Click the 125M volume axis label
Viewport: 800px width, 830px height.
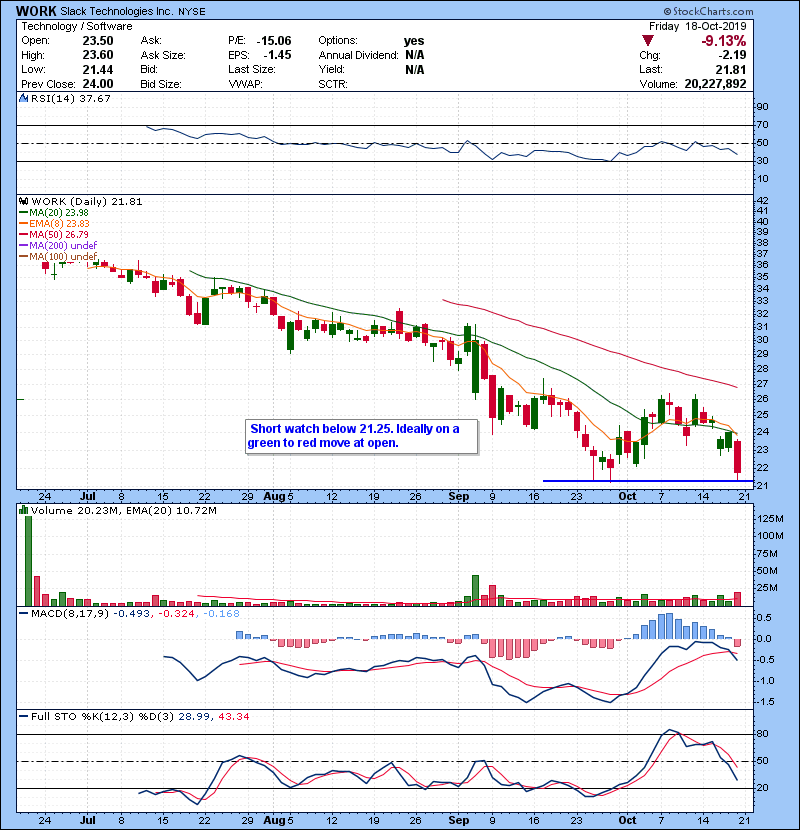coord(770,519)
